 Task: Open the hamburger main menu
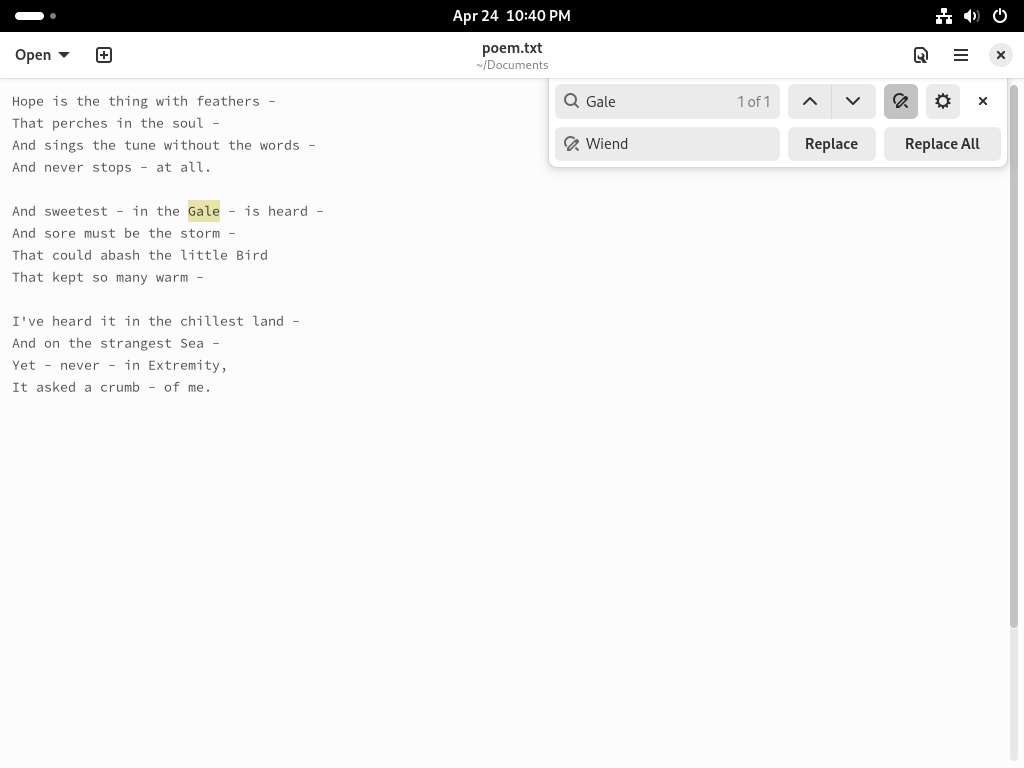coord(961,55)
